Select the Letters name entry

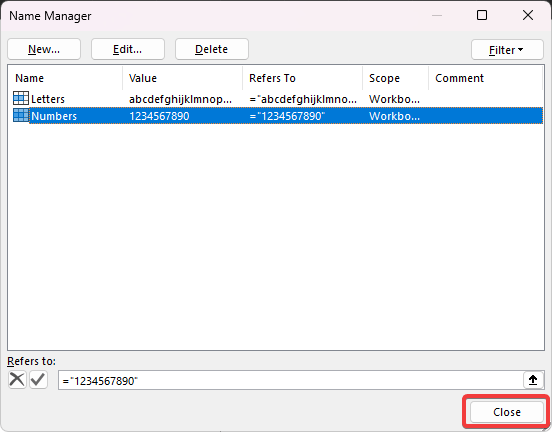point(48,99)
